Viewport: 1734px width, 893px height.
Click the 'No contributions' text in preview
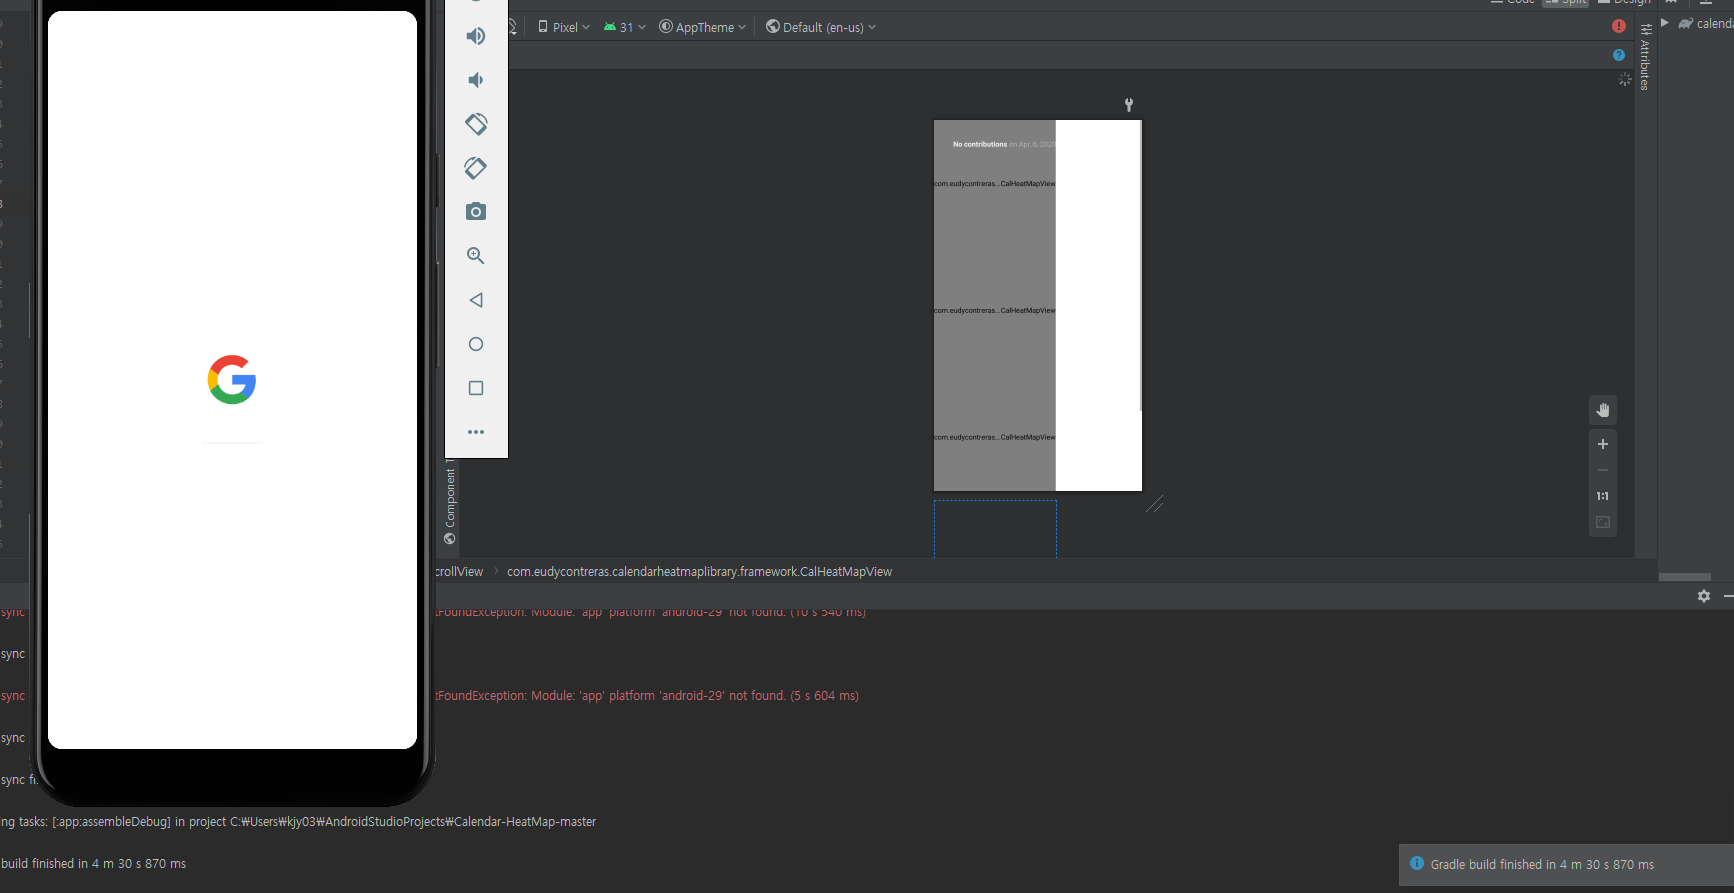[x=980, y=144]
